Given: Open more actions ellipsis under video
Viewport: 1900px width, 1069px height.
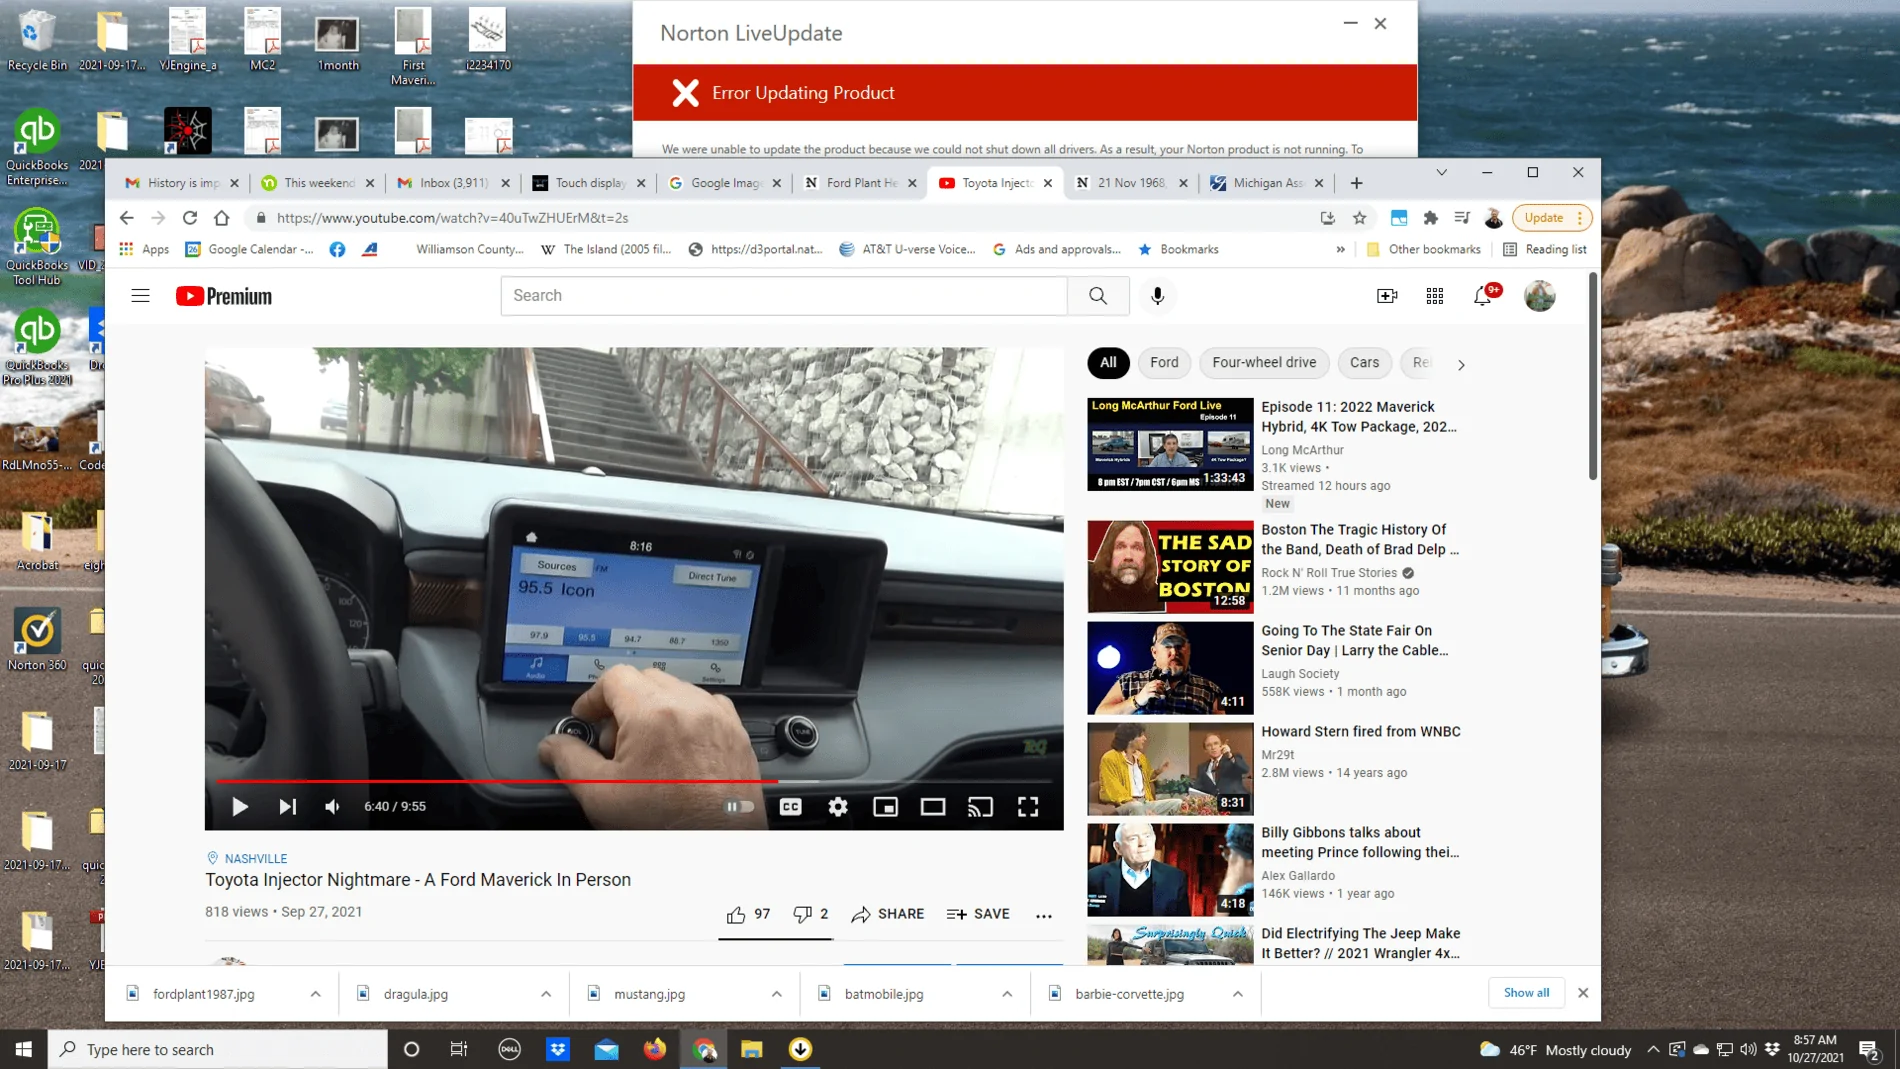Looking at the screenshot, I should (1044, 915).
